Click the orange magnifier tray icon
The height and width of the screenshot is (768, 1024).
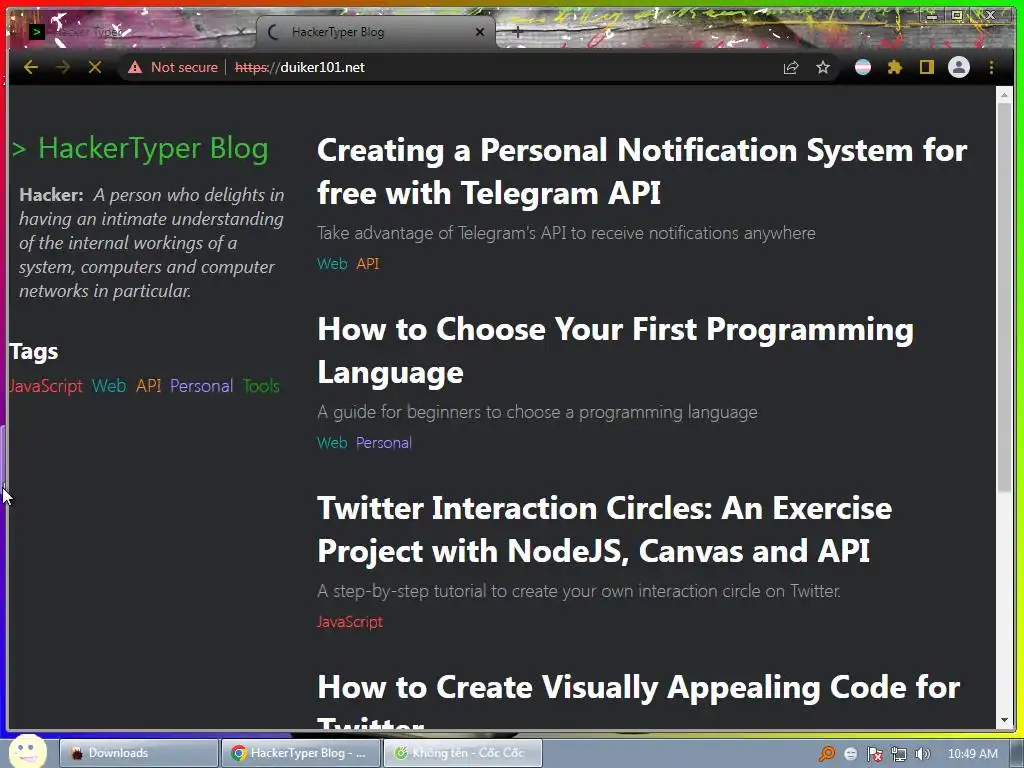click(827, 754)
